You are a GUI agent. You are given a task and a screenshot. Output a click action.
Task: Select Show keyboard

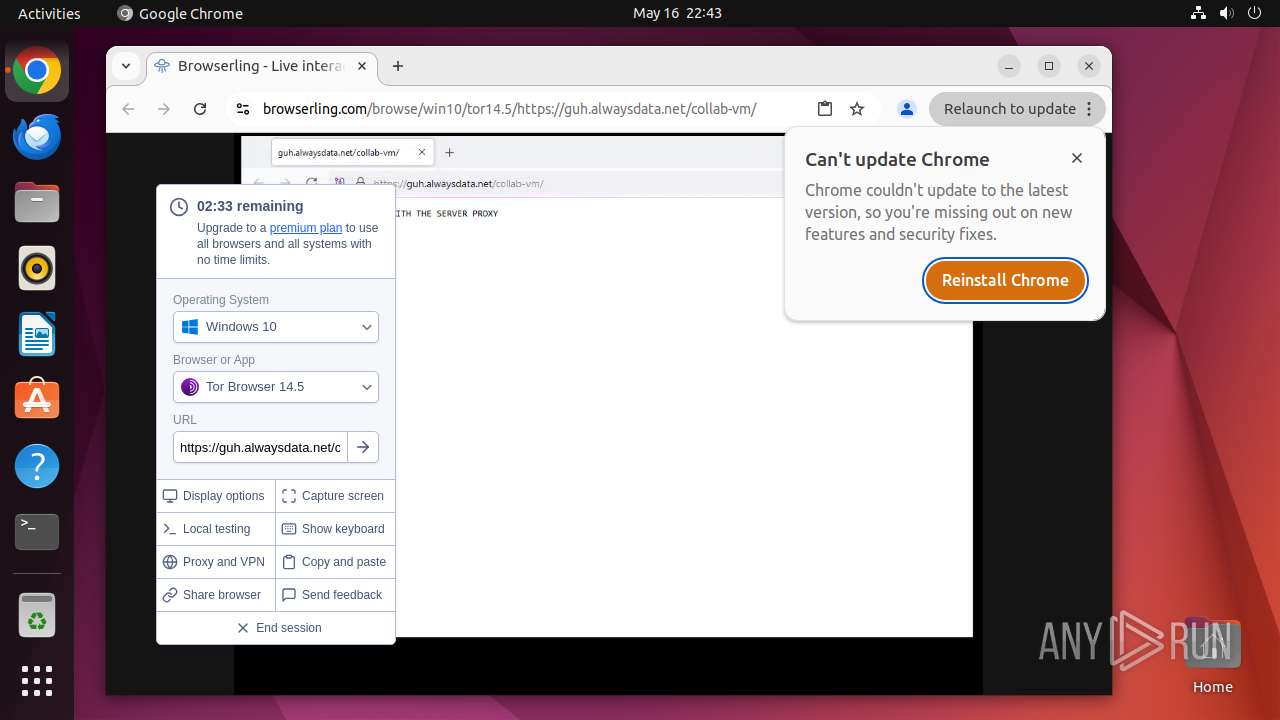tap(335, 529)
